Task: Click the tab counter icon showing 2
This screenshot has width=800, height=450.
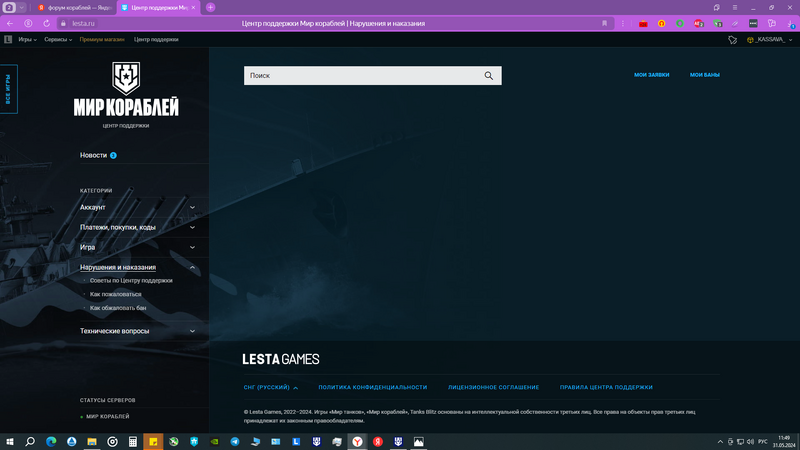Action: click(9, 8)
